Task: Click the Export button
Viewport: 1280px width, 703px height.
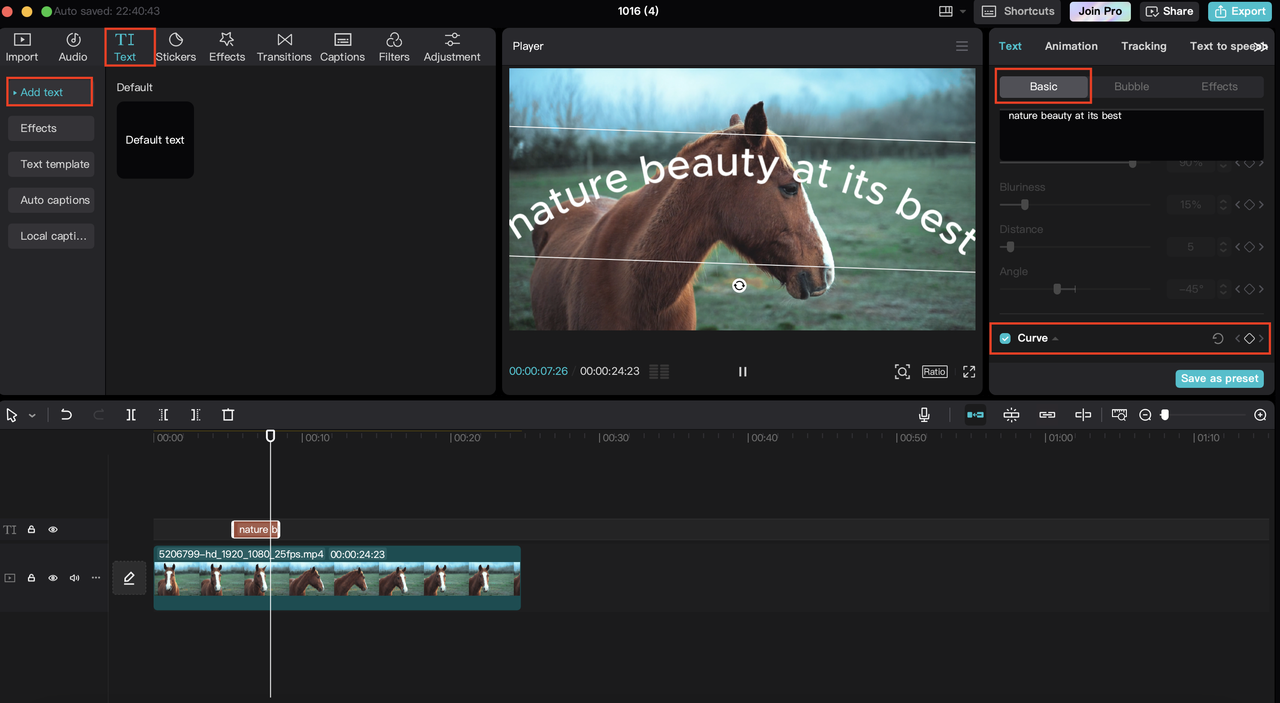Action: click(1240, 11)
